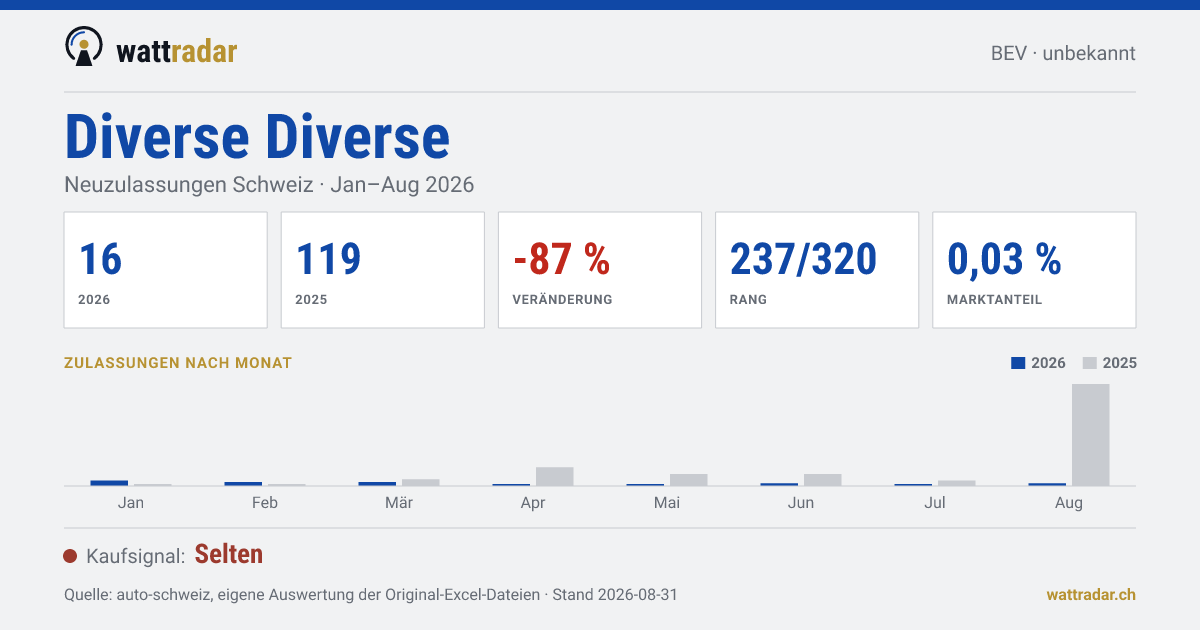Open the wattradar.ch link
This screenshot has height=630, width=1200.
1091,594
